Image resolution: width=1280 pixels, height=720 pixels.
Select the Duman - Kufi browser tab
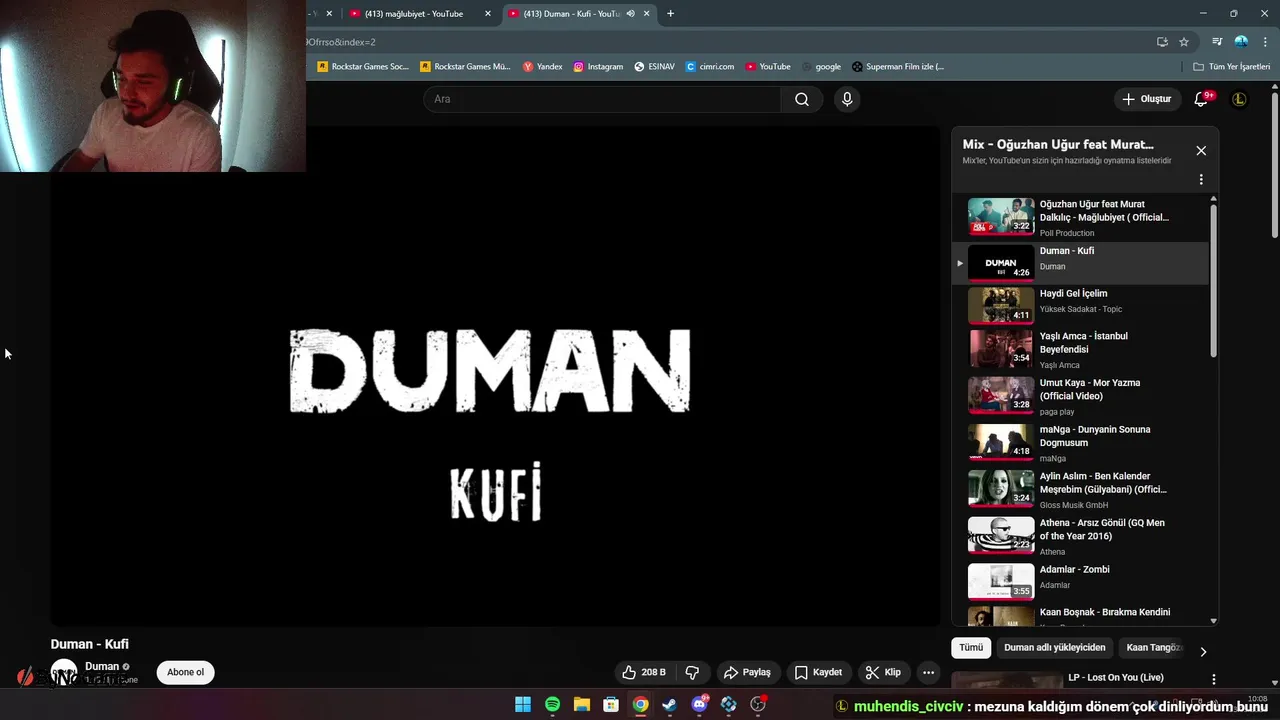click(x=571, y=14)
